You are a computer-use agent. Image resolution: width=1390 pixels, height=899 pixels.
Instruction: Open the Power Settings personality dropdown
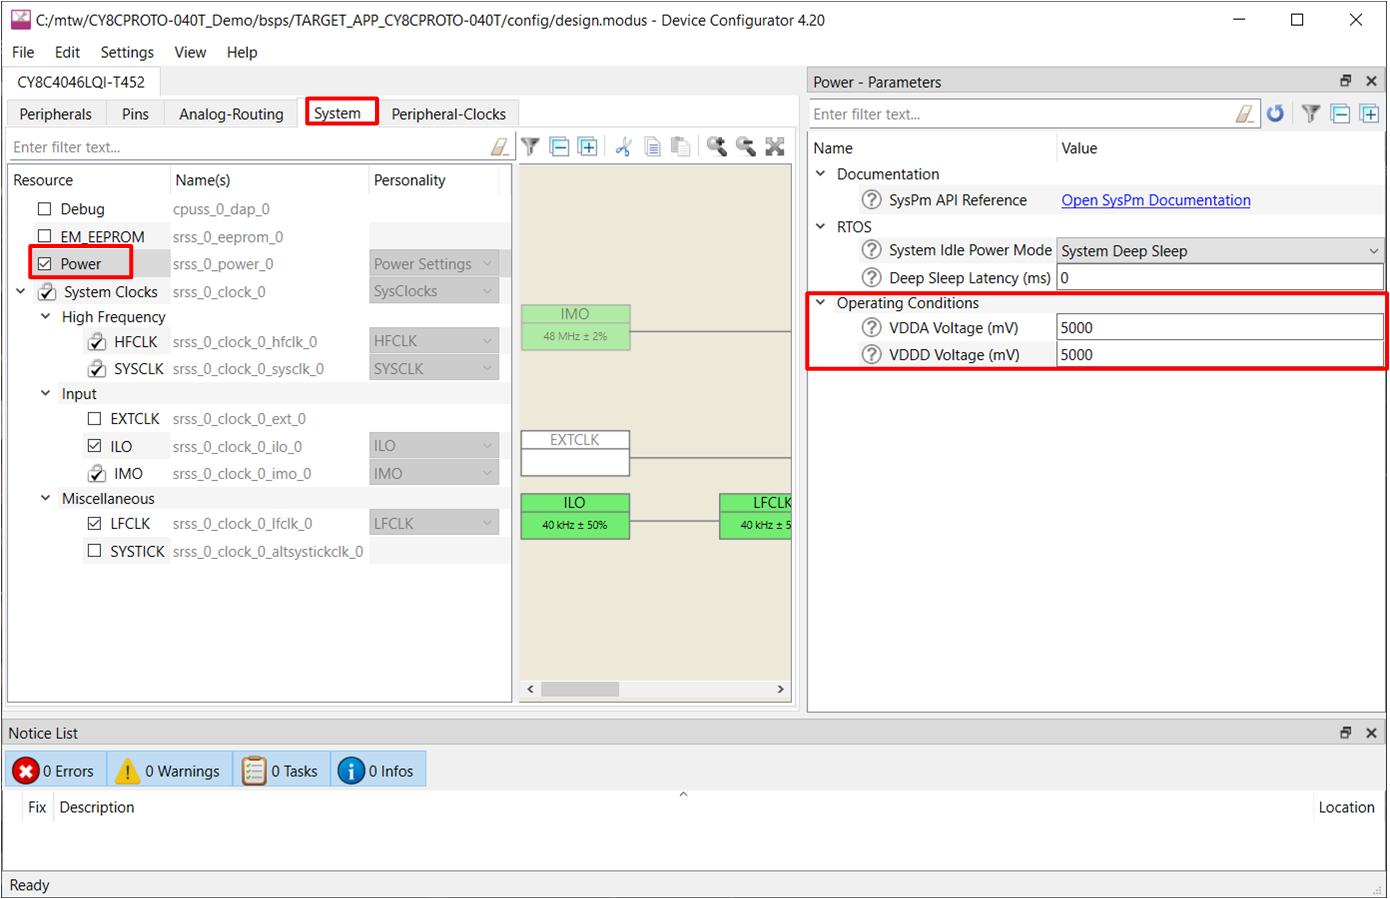[x=434, y=264]
